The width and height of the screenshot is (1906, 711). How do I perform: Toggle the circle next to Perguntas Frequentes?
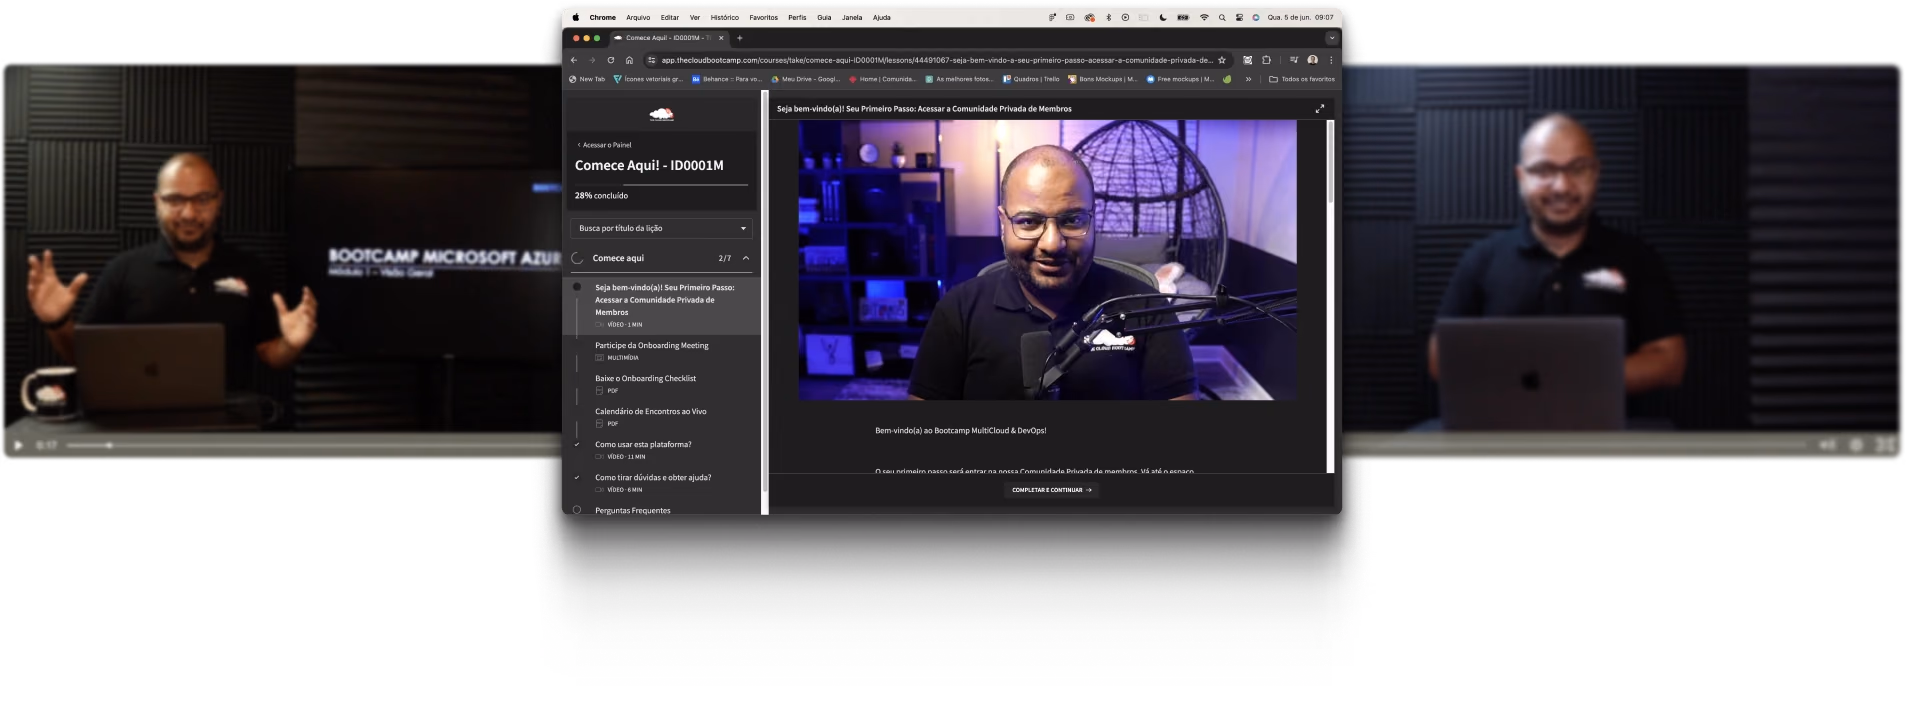(577, 510)
